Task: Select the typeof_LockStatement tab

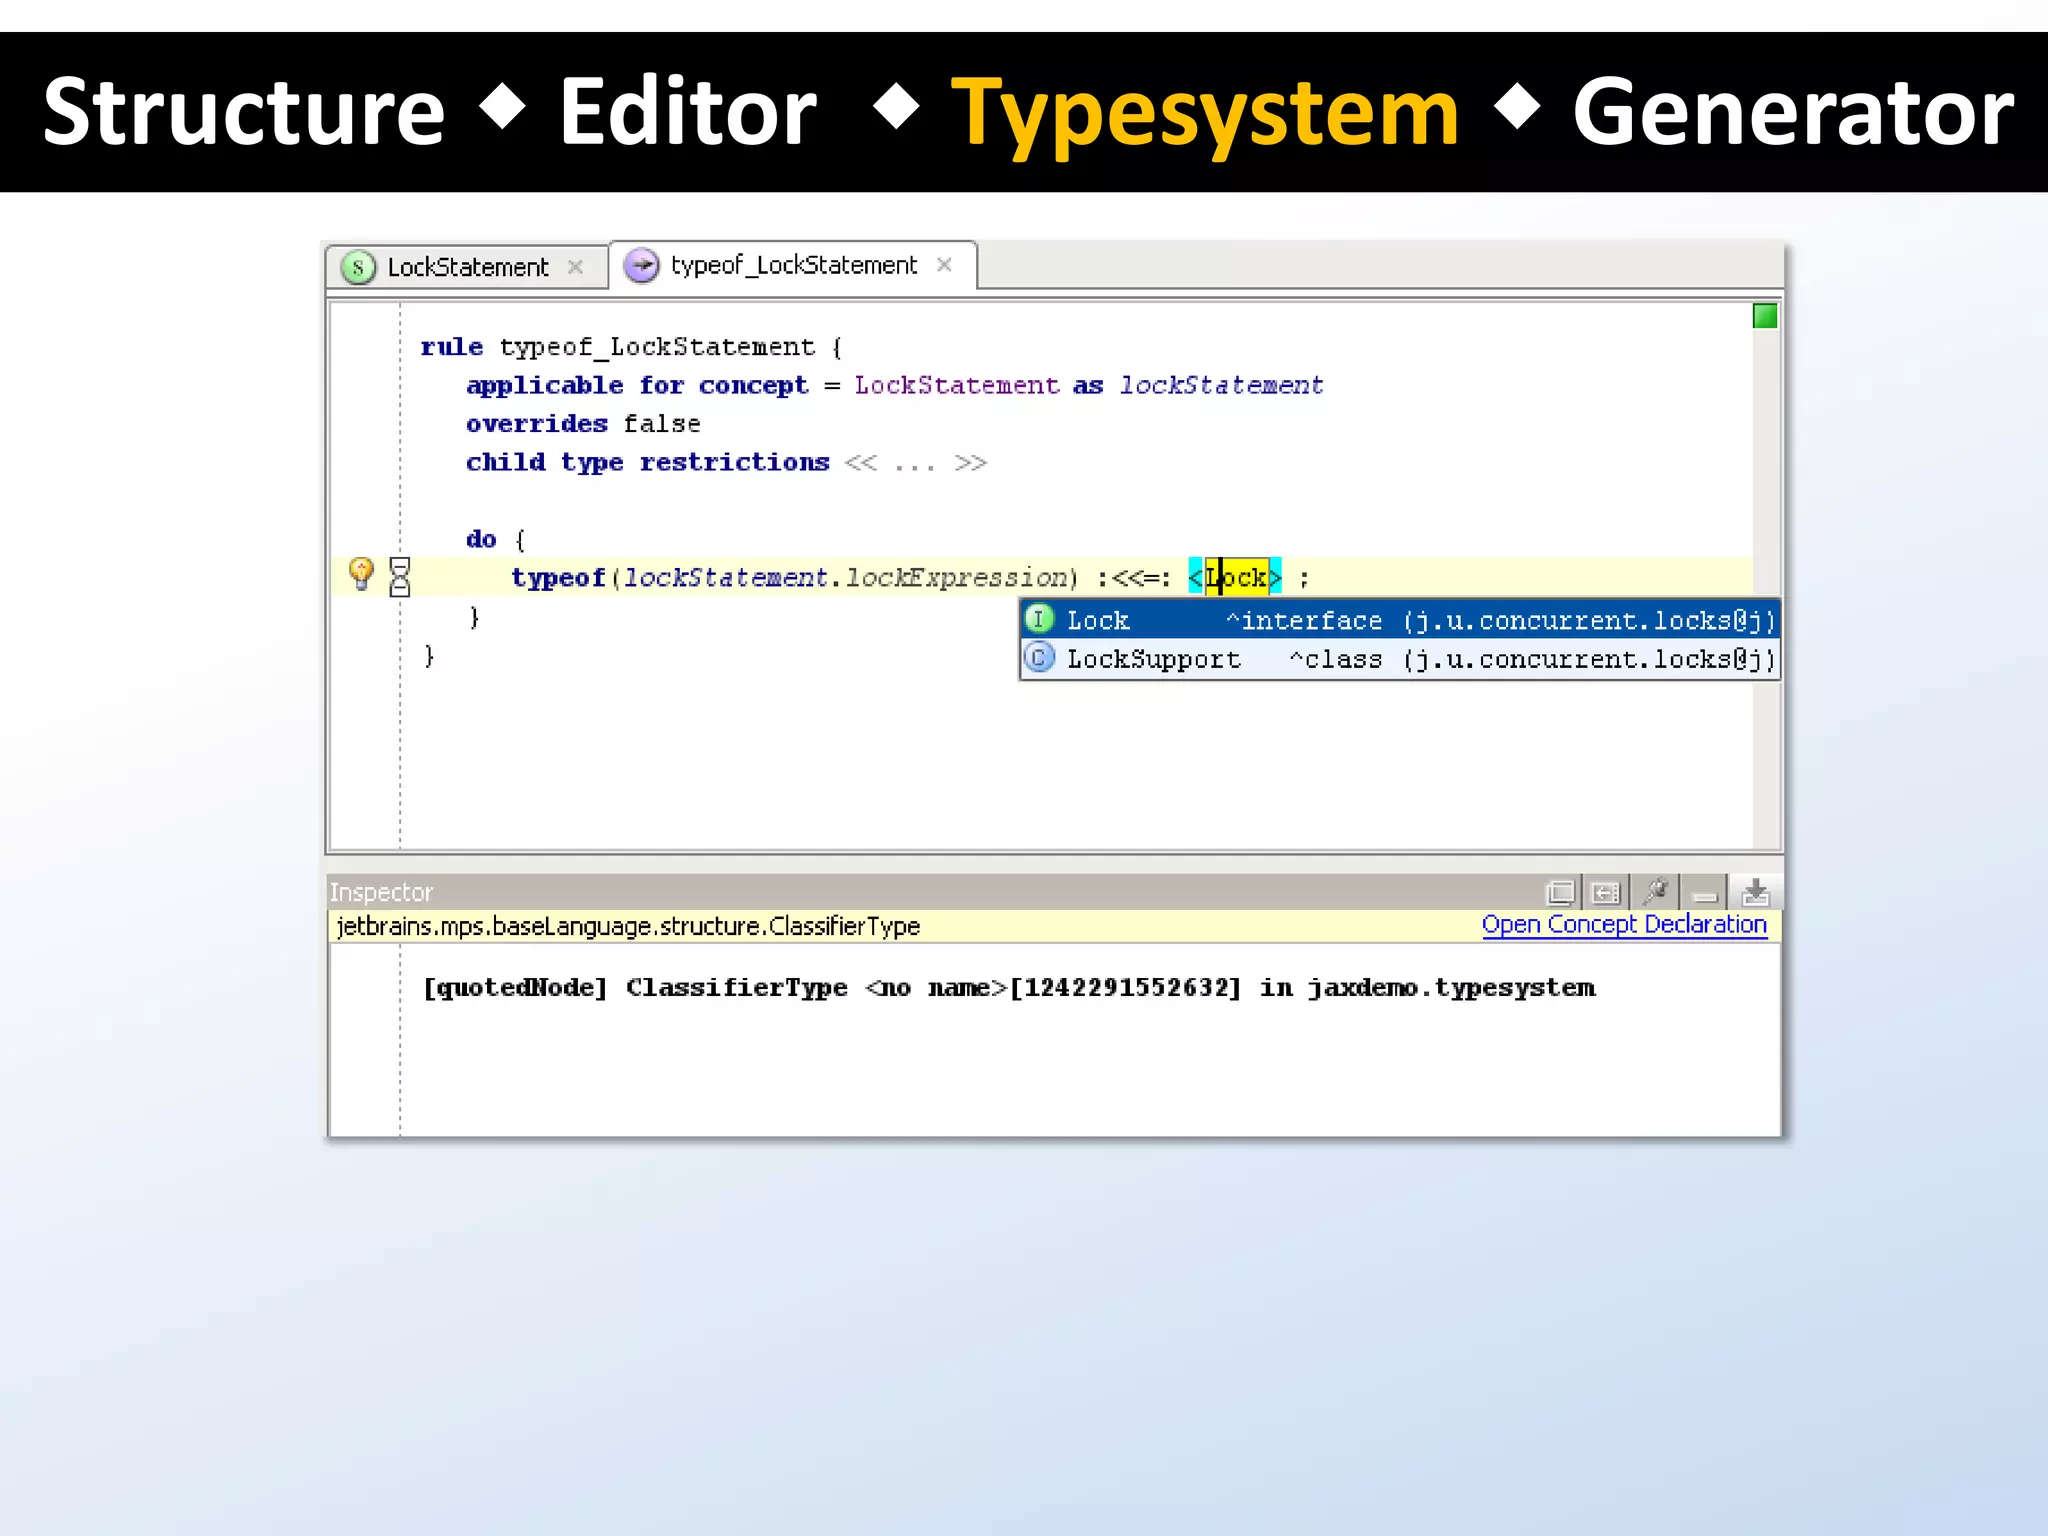Action: click(793, 265)
